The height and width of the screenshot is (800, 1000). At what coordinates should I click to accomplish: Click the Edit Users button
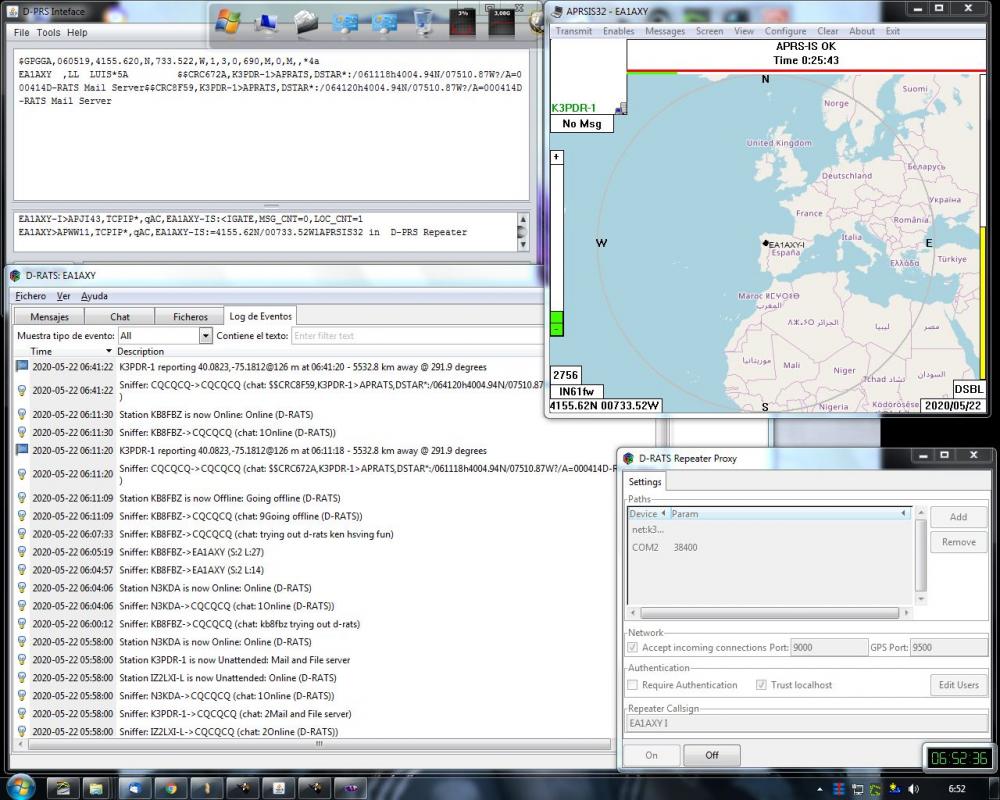coord(958,685)
